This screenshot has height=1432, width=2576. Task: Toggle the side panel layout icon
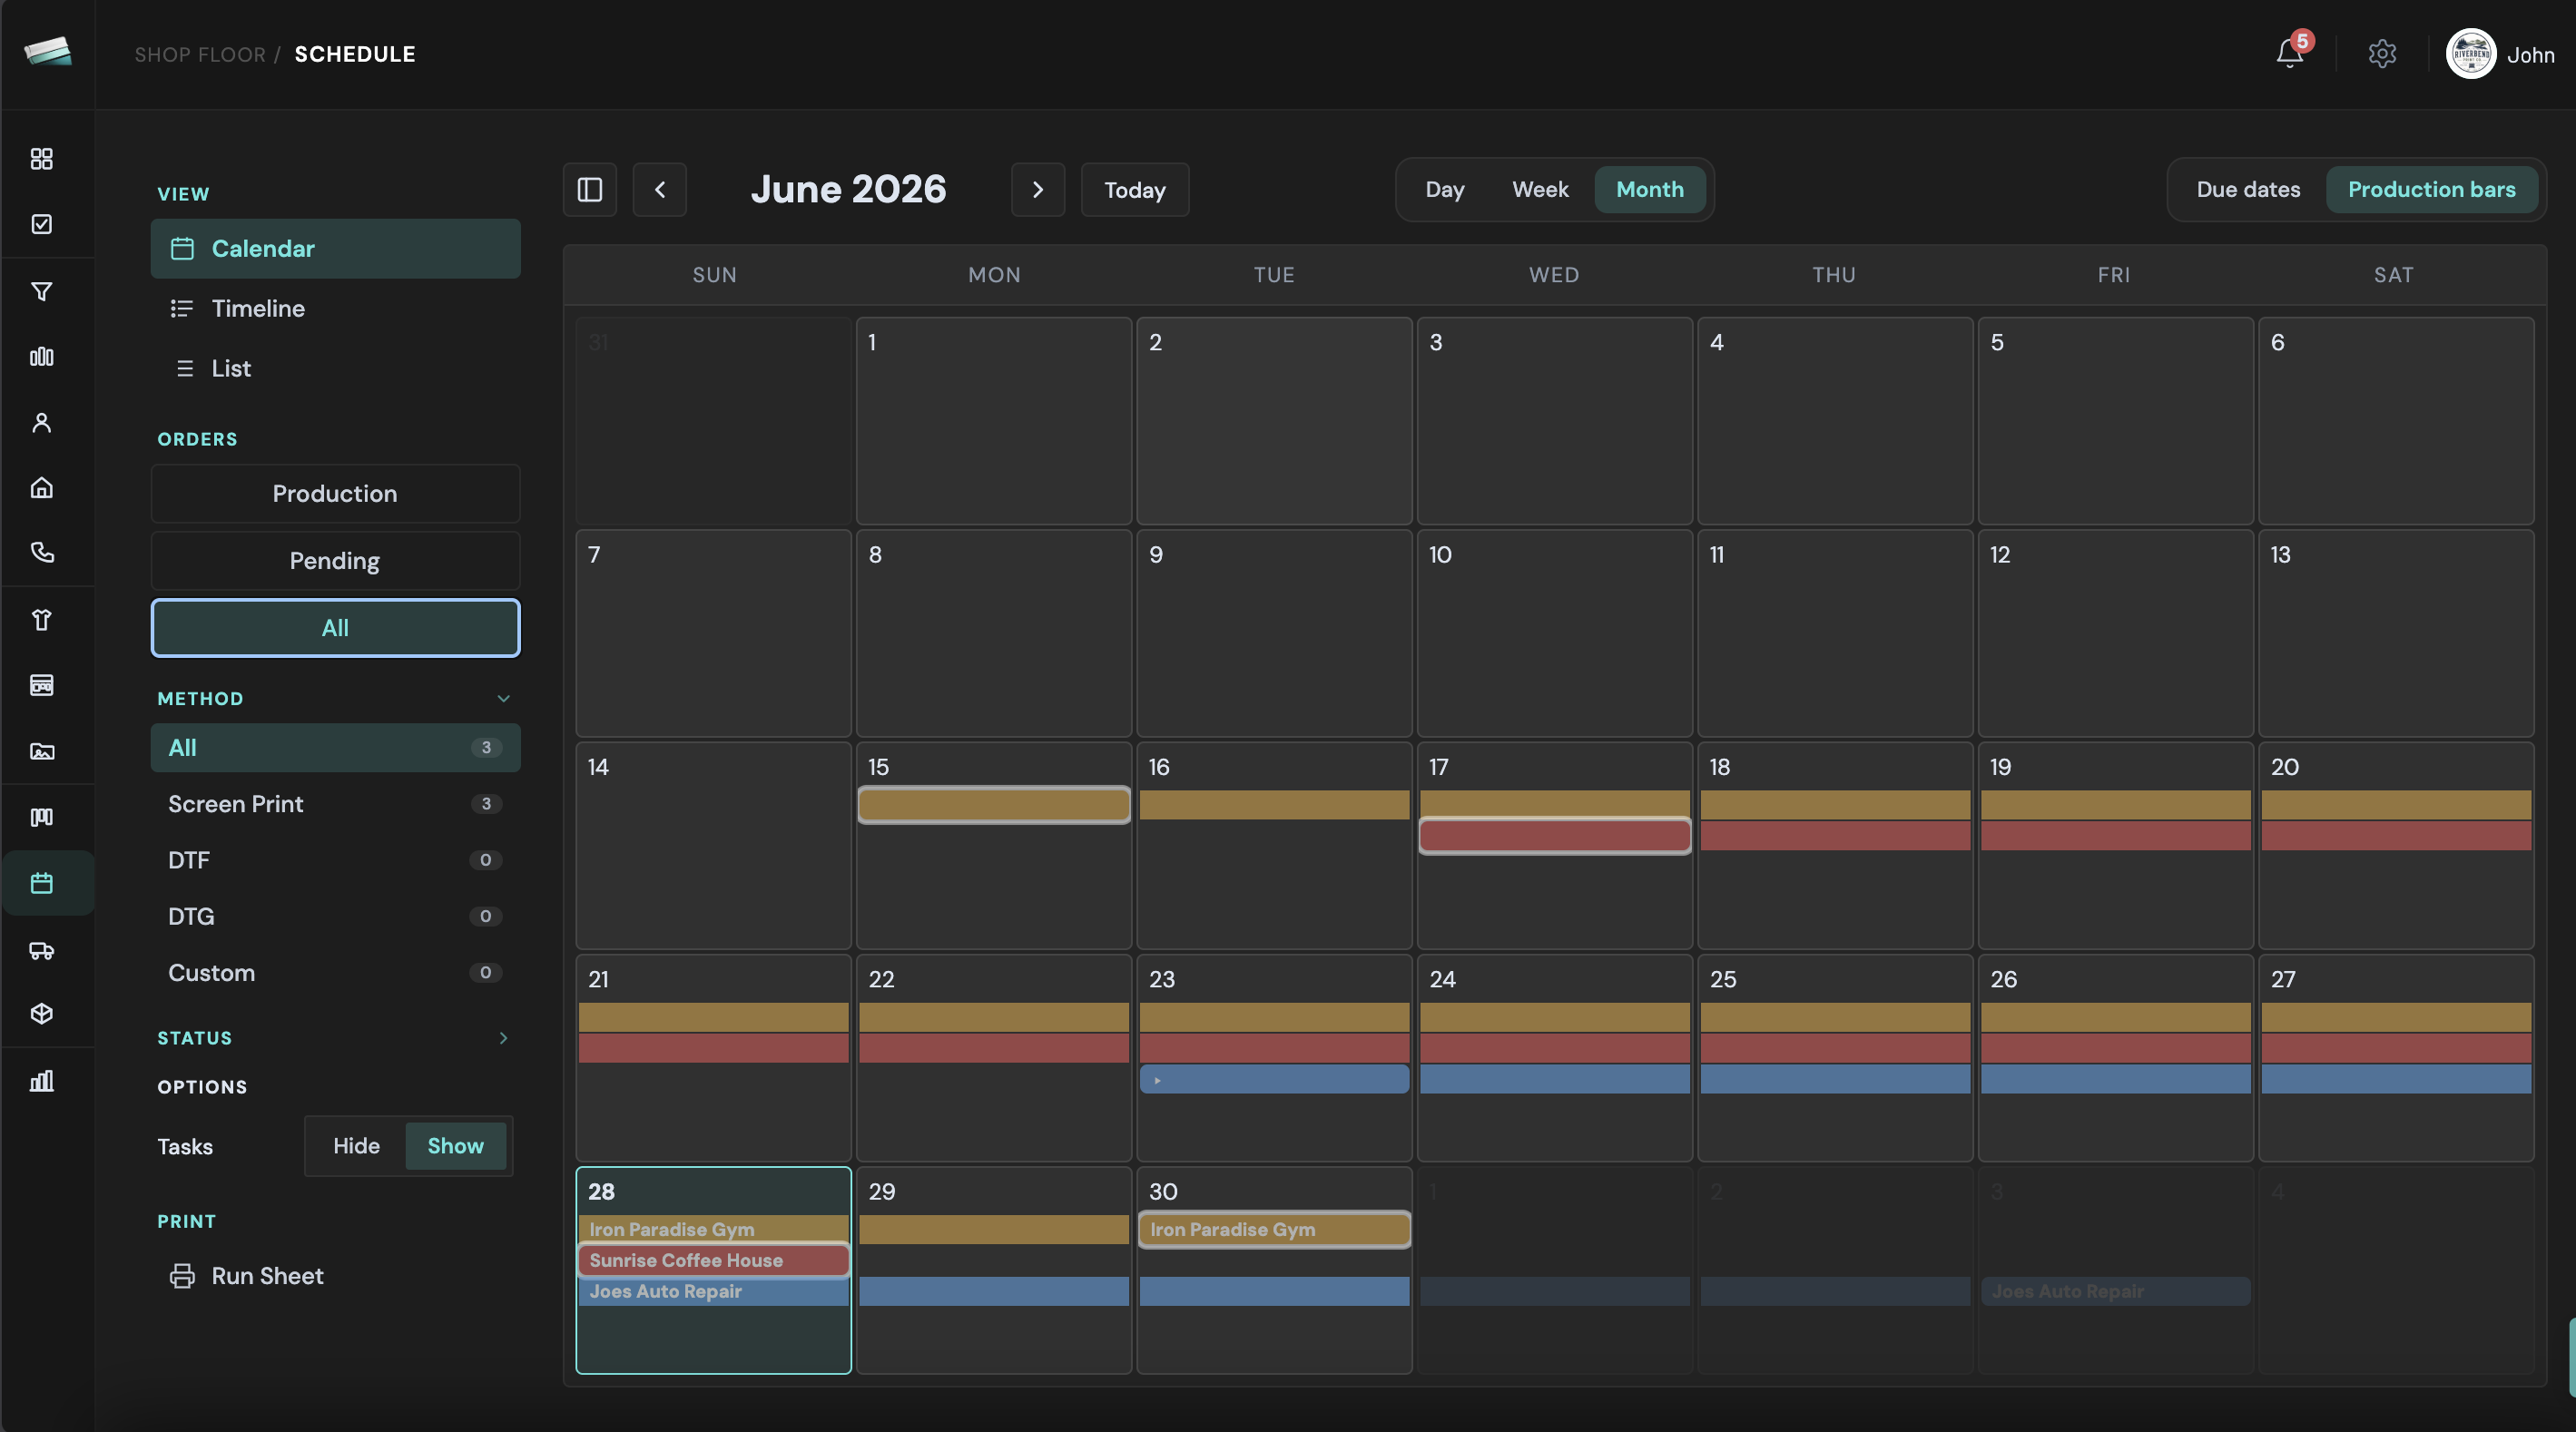(x=590, y=190)
